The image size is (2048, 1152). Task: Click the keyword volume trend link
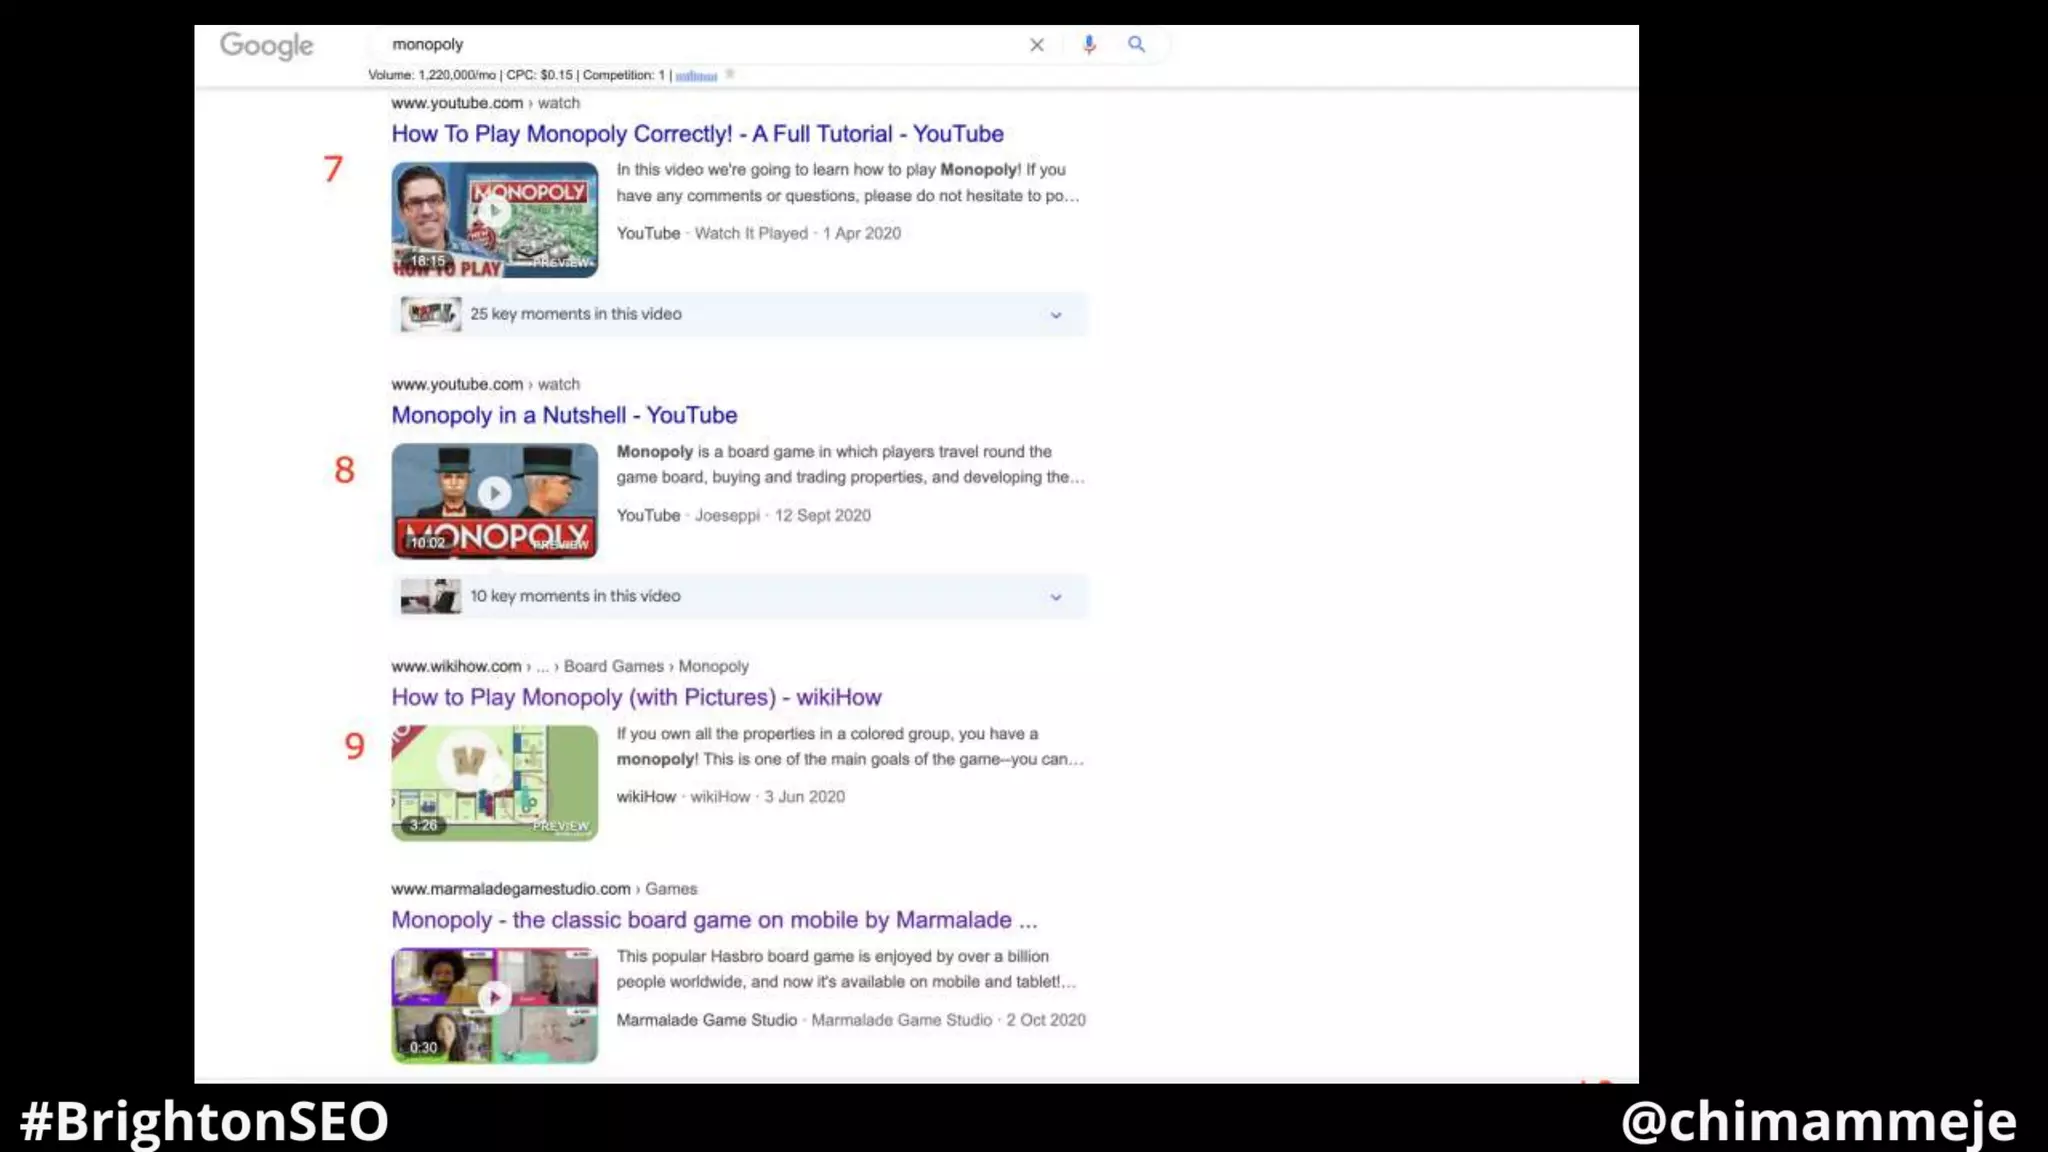pos(696,76)
